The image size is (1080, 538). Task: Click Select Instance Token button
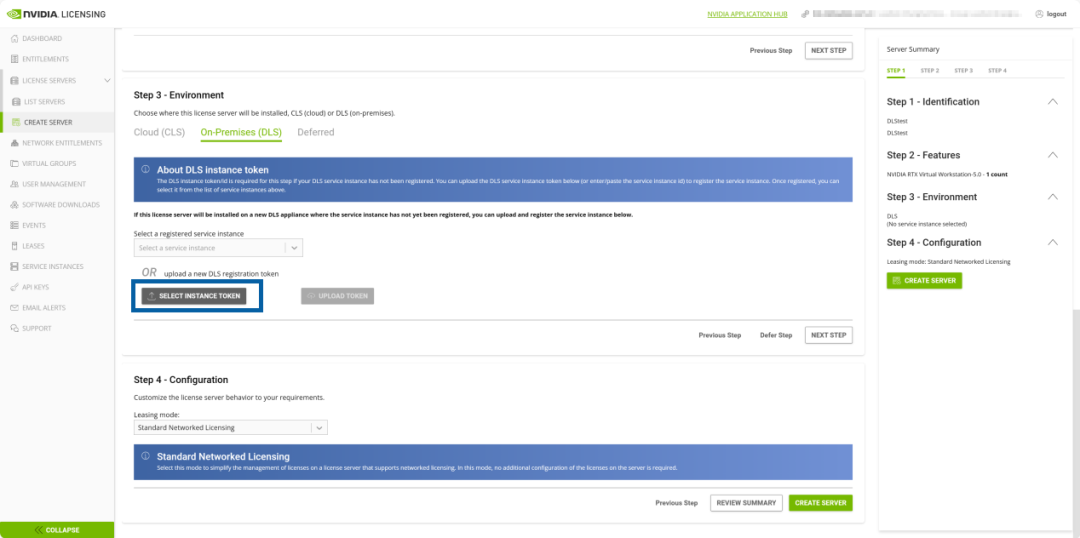pyautogui.click(x=194, y=296)
